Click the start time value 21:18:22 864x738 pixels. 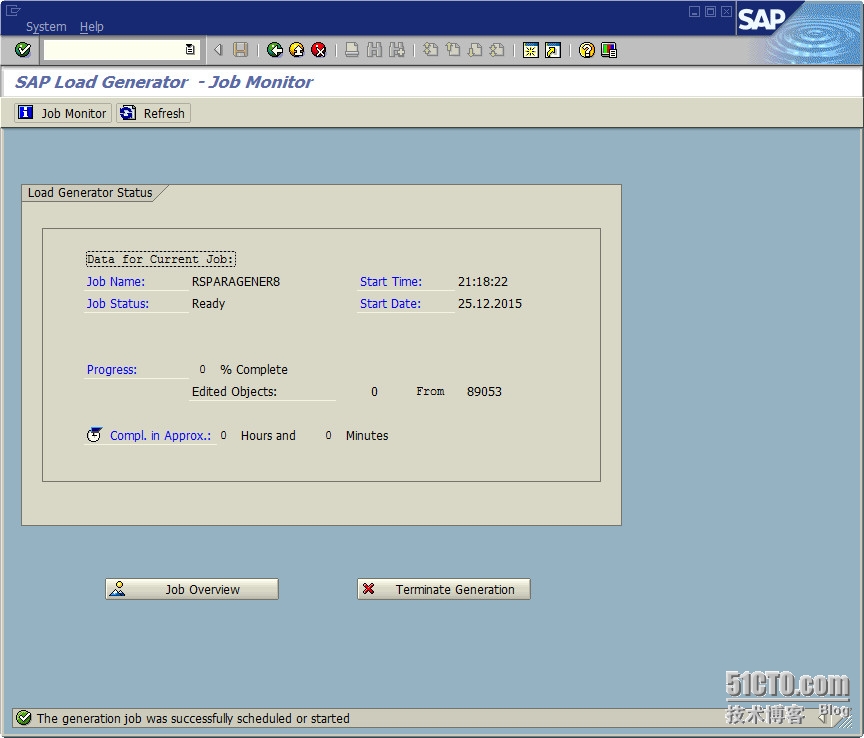coord(483,282)
